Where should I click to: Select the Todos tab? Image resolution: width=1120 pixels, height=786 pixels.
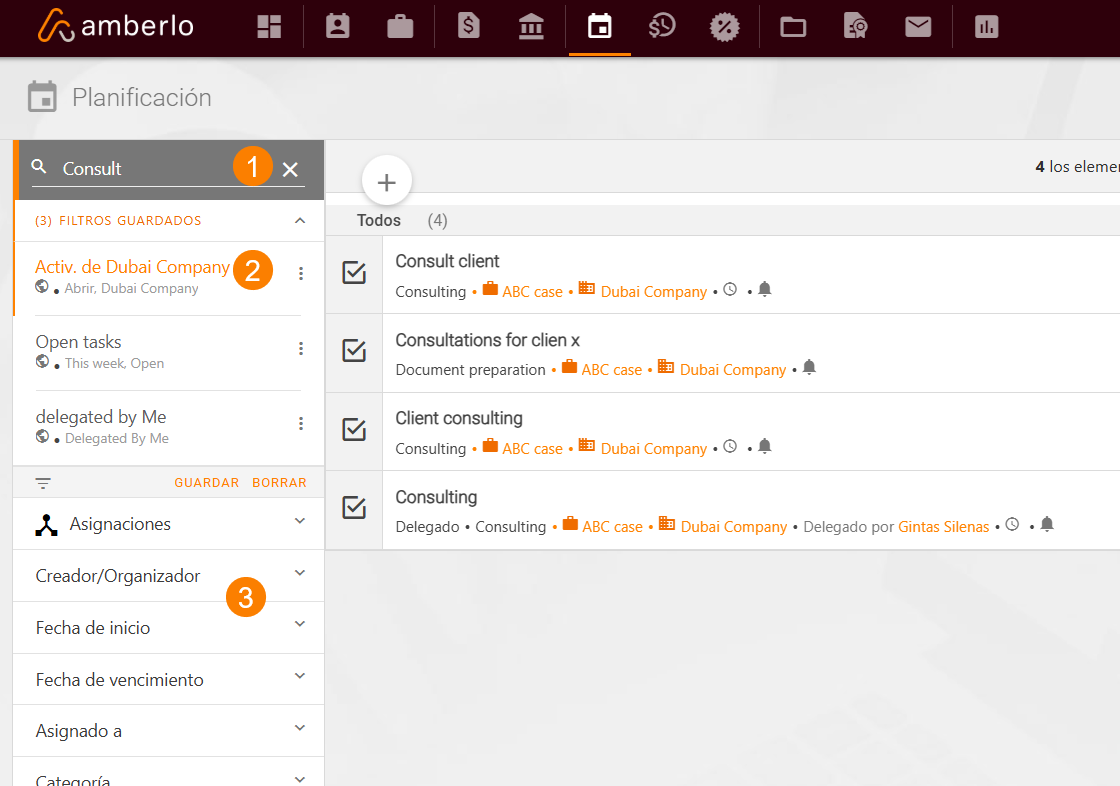click(x=379, y=220)
